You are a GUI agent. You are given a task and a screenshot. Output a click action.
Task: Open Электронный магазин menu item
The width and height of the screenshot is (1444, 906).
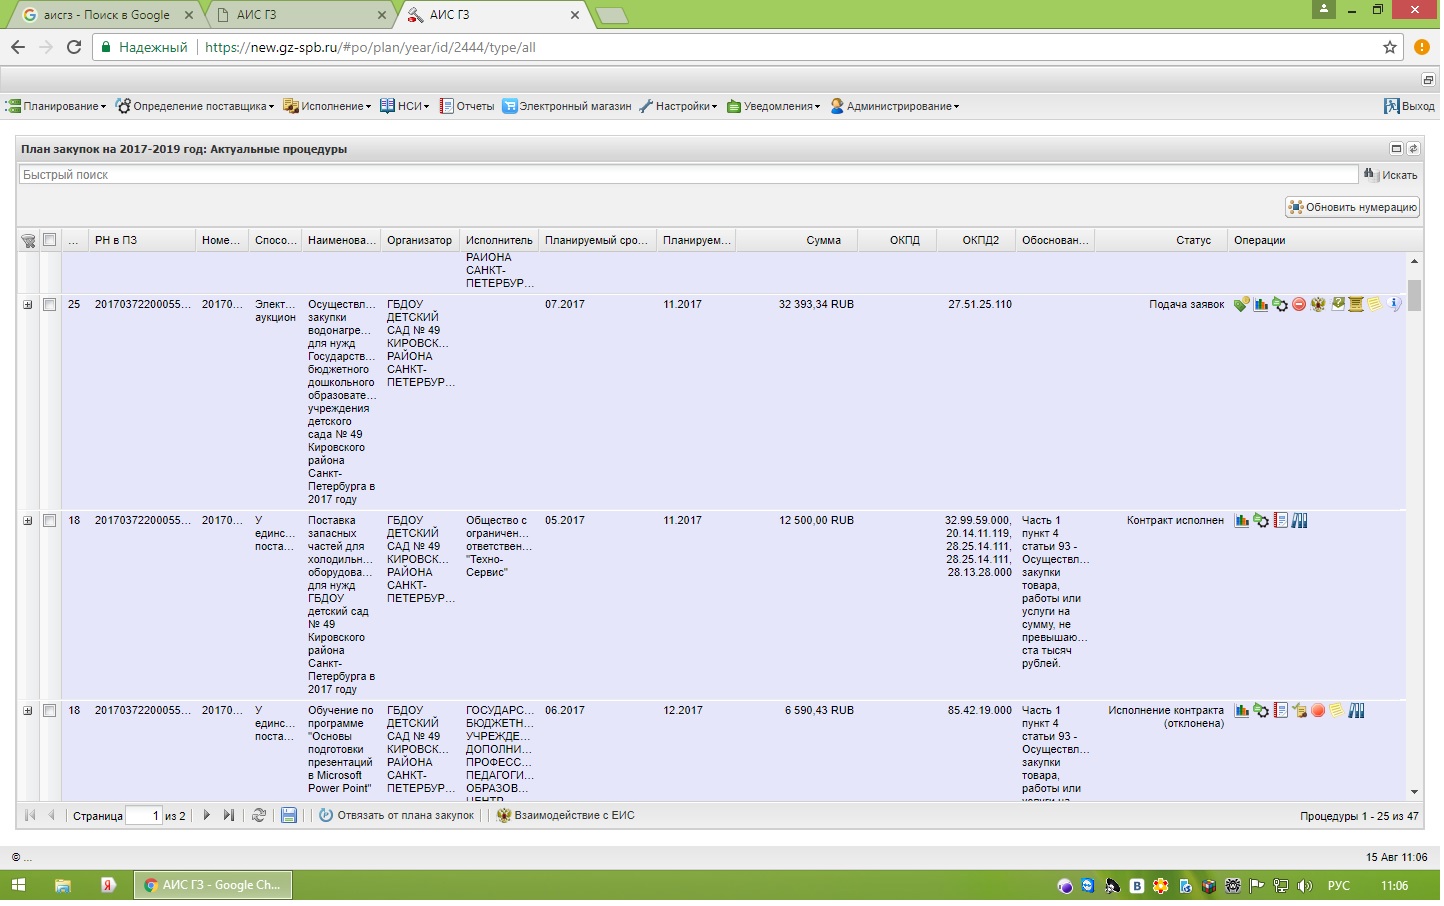[x=567, y=106]
